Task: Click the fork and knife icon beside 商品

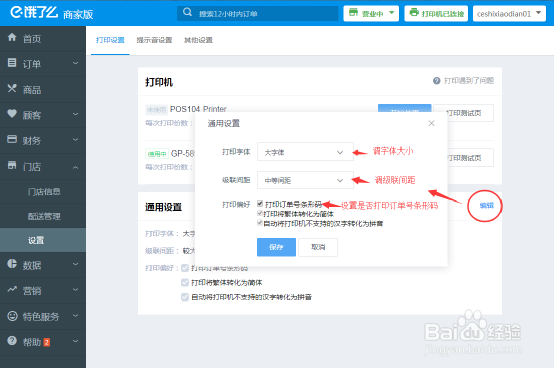Action: coord(12,88)
